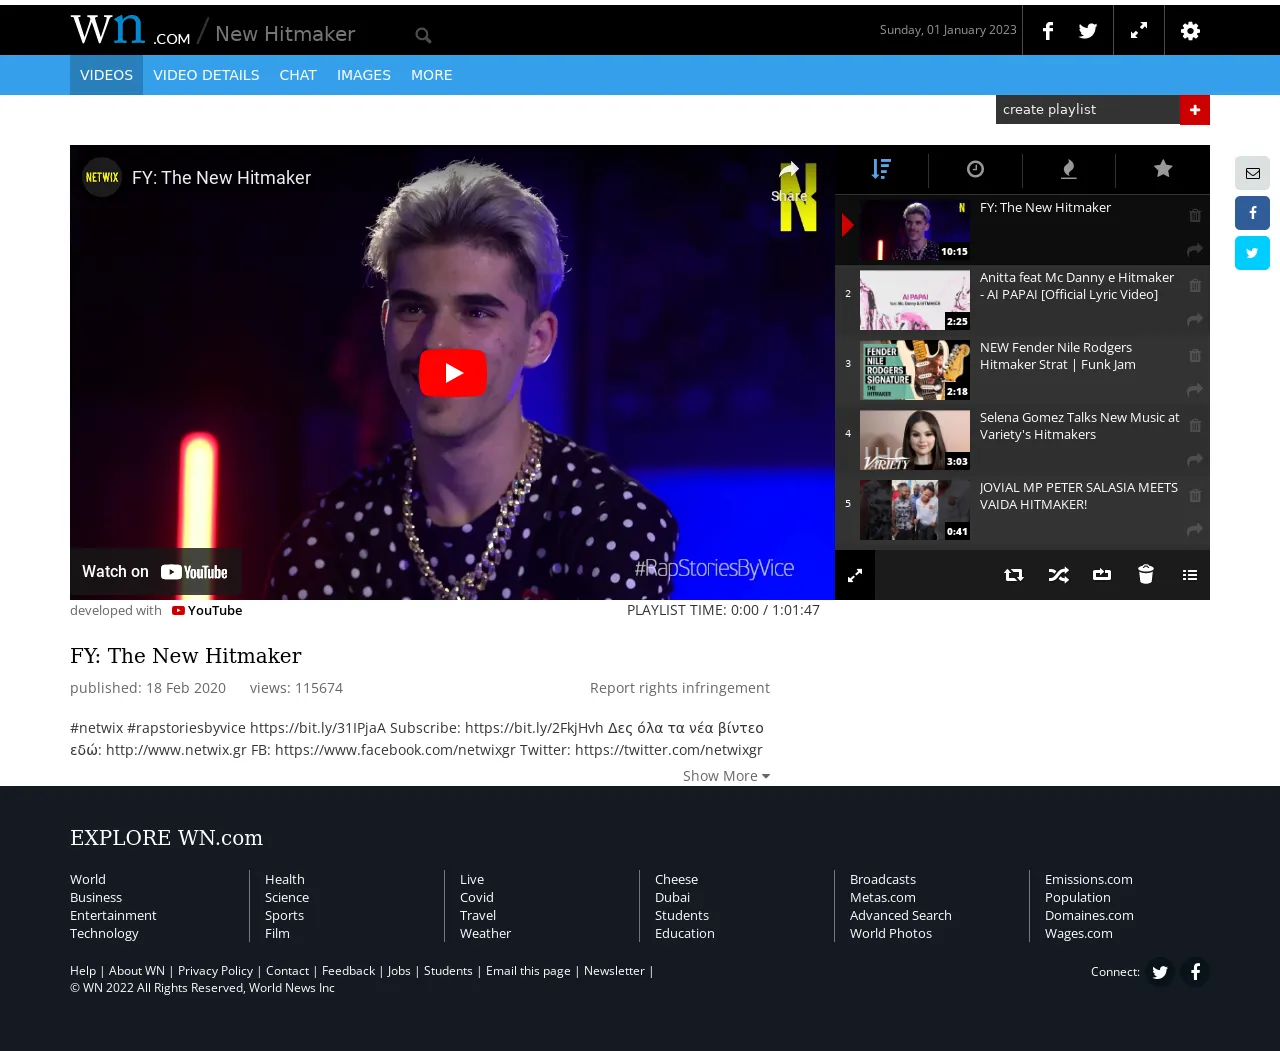The height and width of the screenshot is (1051, 1280).
Task: Delete FY: The New Hitmaker from playlist
Action: pyautogui.click(x=1195, y=215)
